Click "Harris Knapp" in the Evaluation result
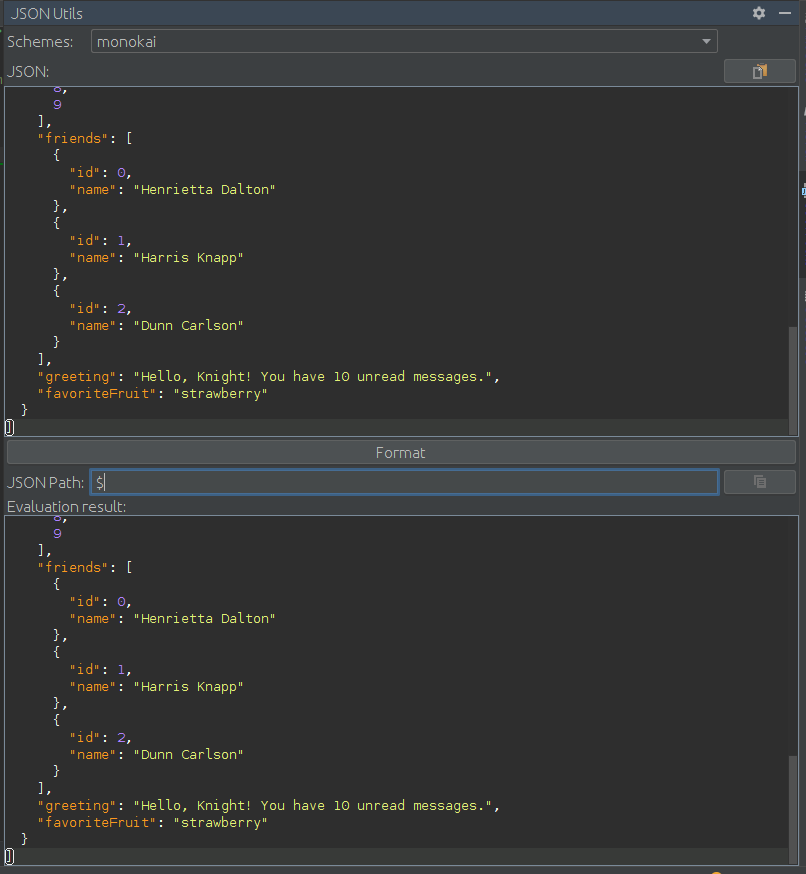Screen dimensions: 806x874 [x=188, y=687]
